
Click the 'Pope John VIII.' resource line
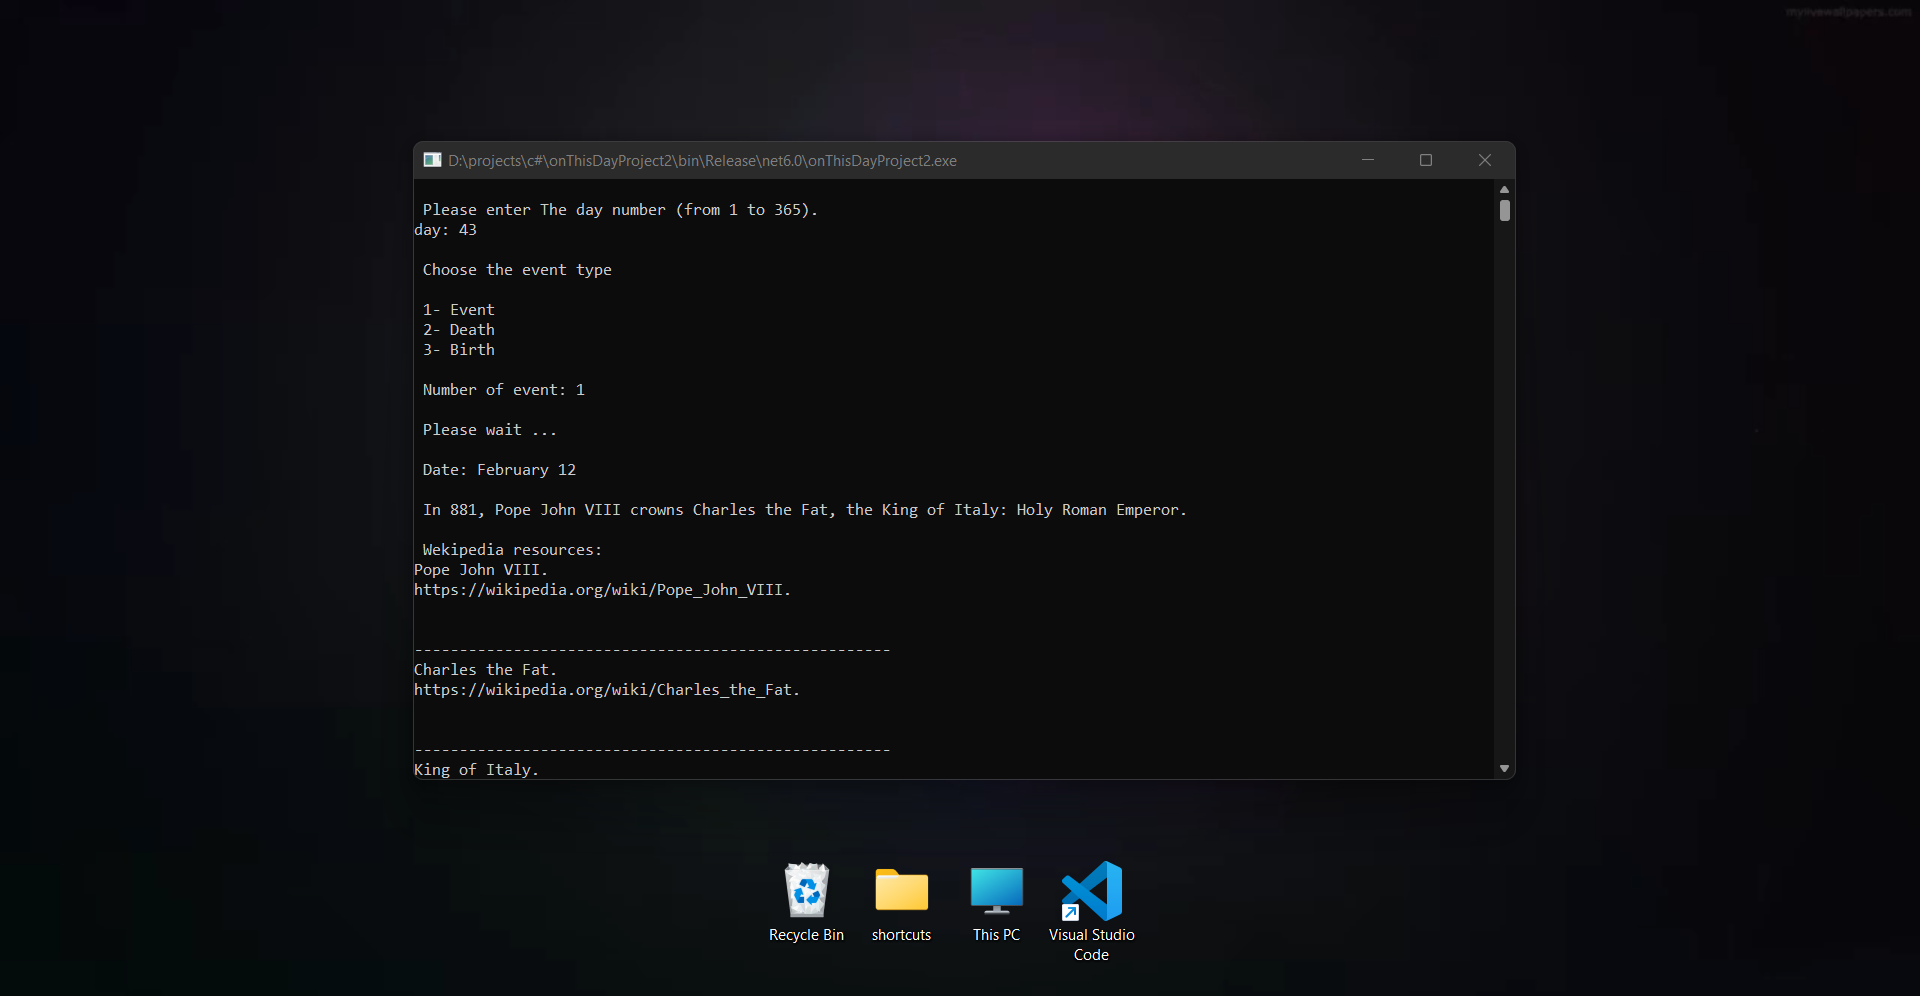click(481, 570)
